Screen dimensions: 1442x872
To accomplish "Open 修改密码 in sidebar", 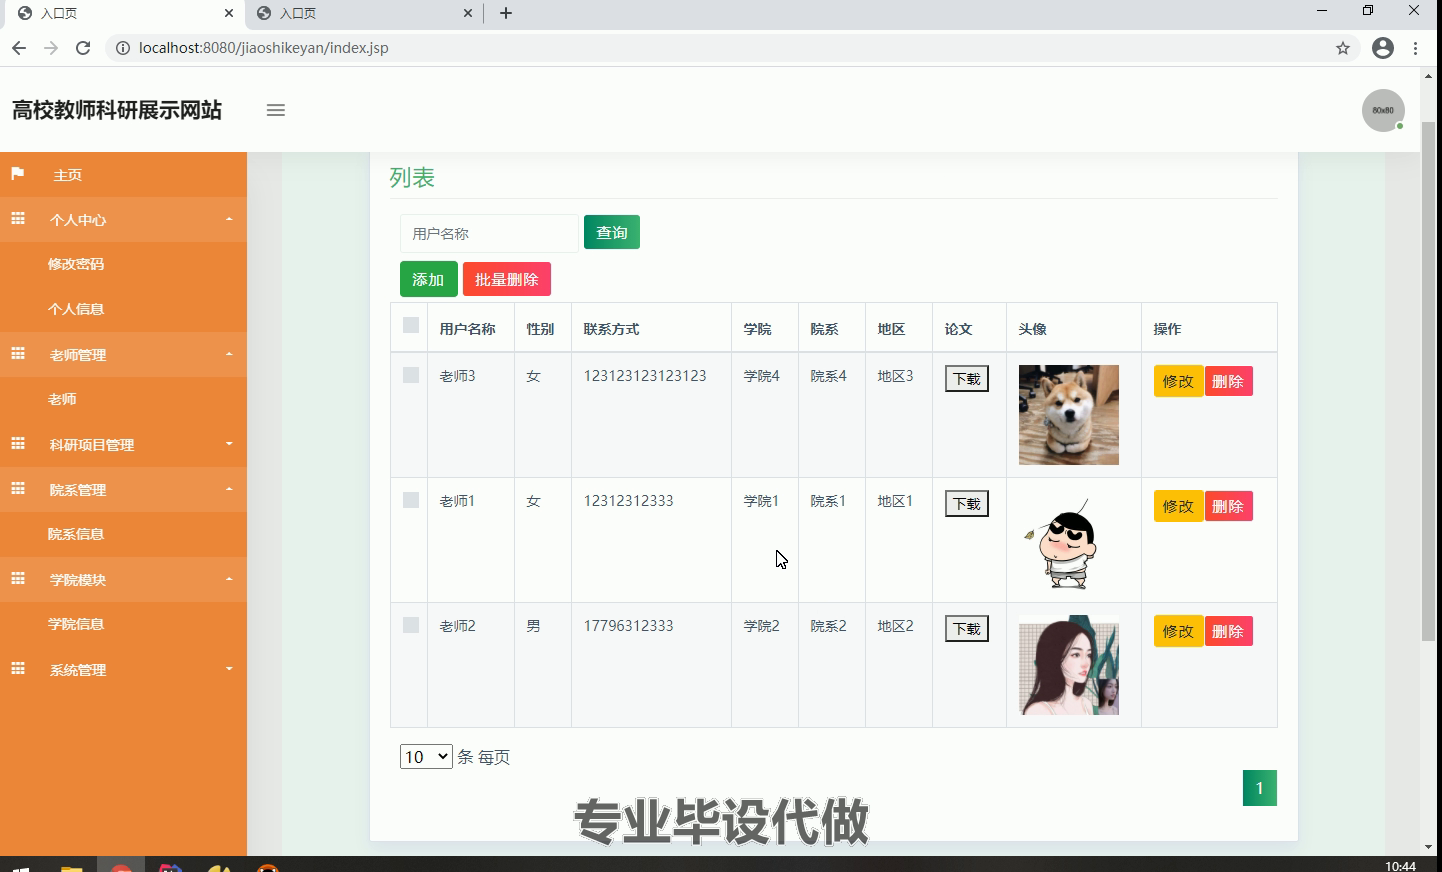I will (x=76, y=264).
